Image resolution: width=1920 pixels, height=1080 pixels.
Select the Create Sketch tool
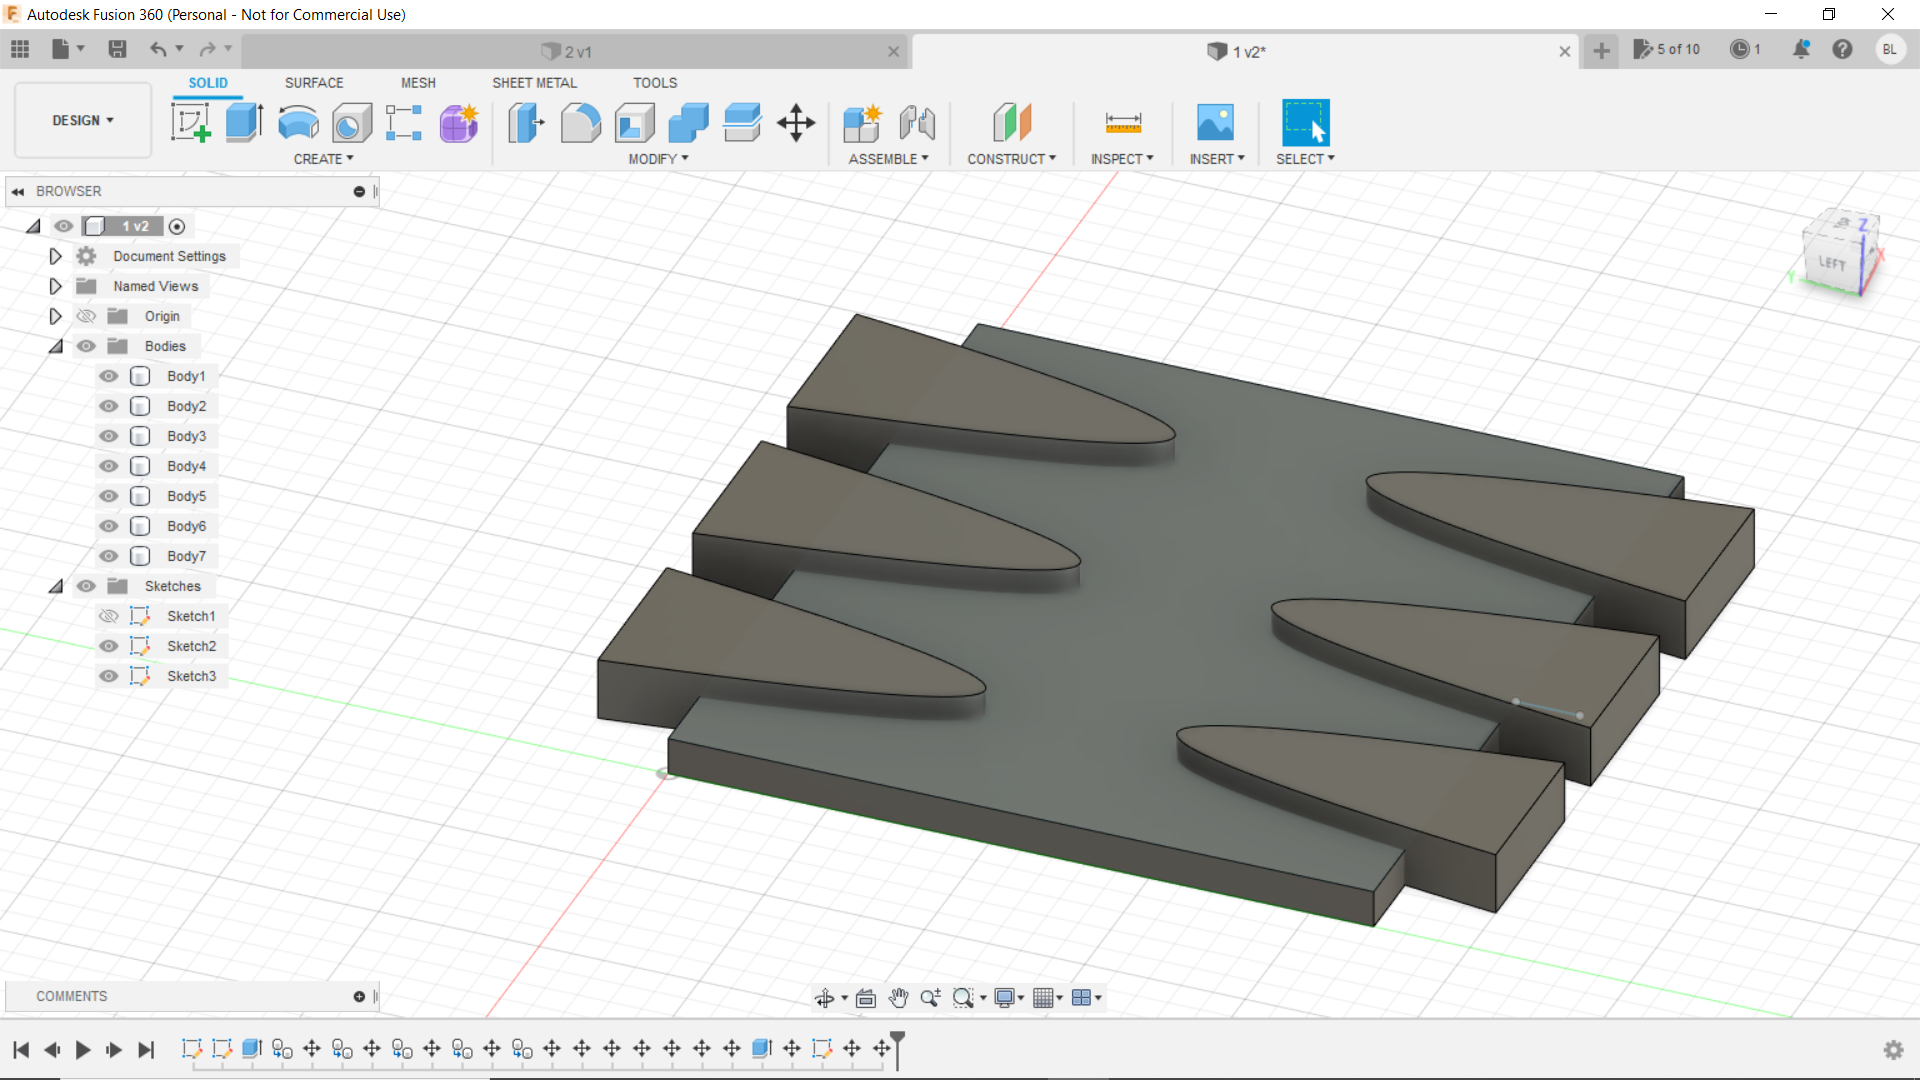click(x=190, y=123)
